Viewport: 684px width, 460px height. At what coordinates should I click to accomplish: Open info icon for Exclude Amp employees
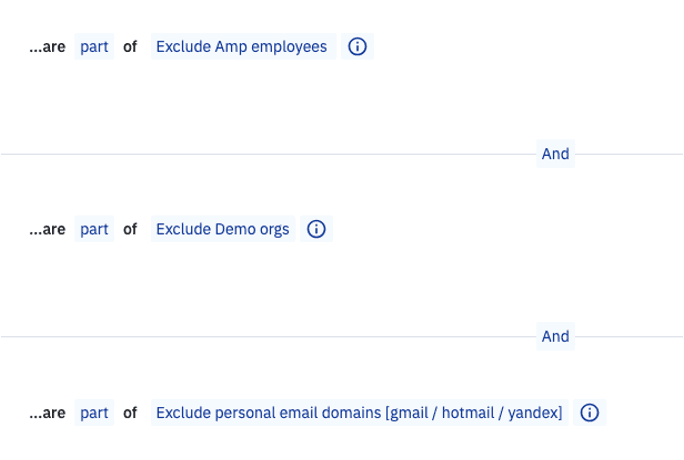357,47
